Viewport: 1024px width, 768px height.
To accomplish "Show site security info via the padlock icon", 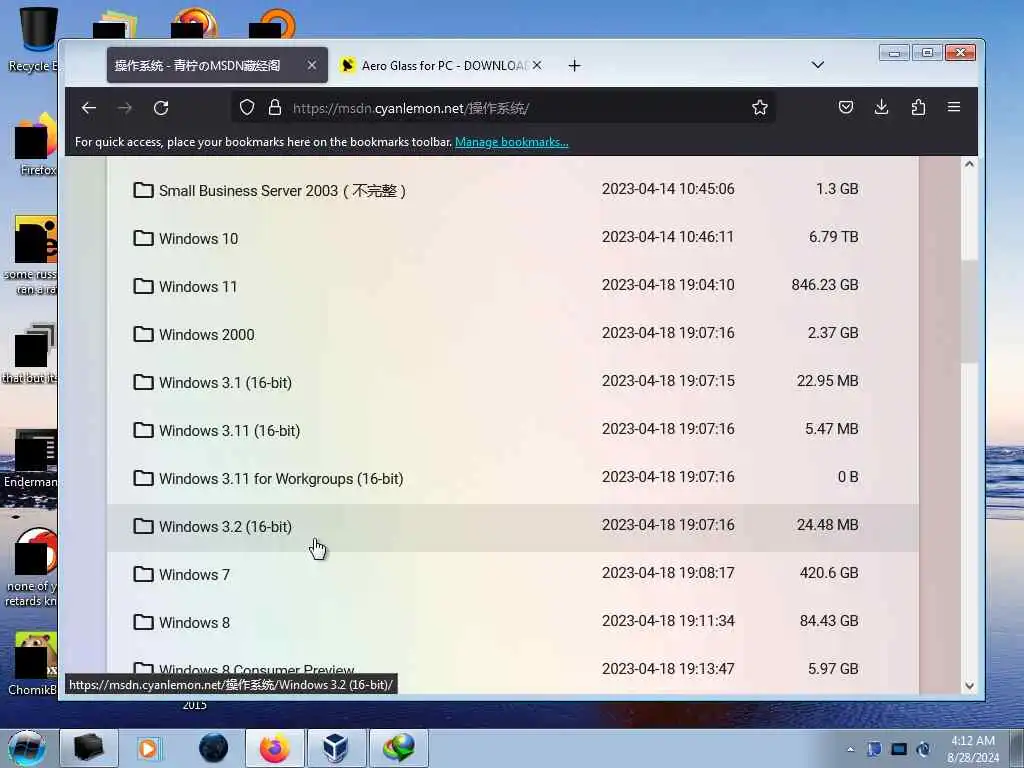I will [275, 107].
